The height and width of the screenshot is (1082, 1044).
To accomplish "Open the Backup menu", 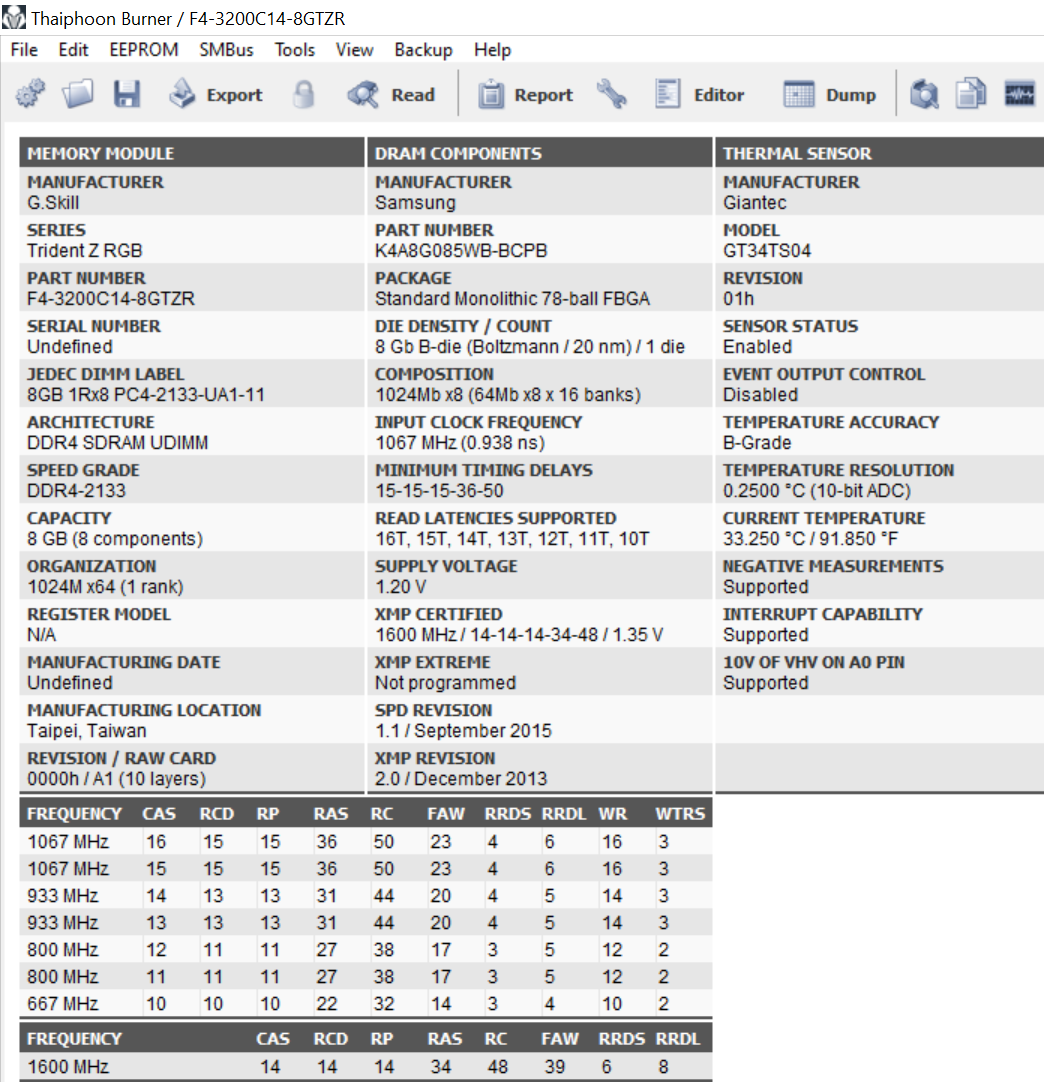I will [423, 50].
